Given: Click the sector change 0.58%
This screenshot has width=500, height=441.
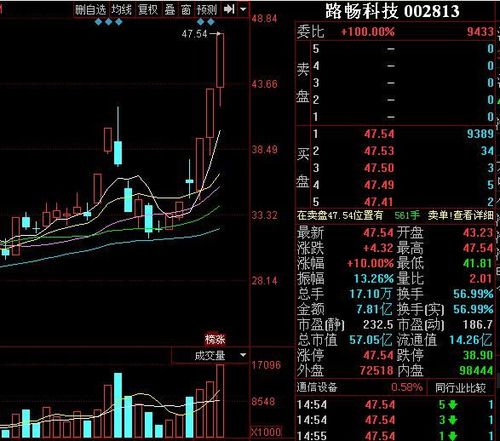Looking at the screenshot, I should click(407, 387).
